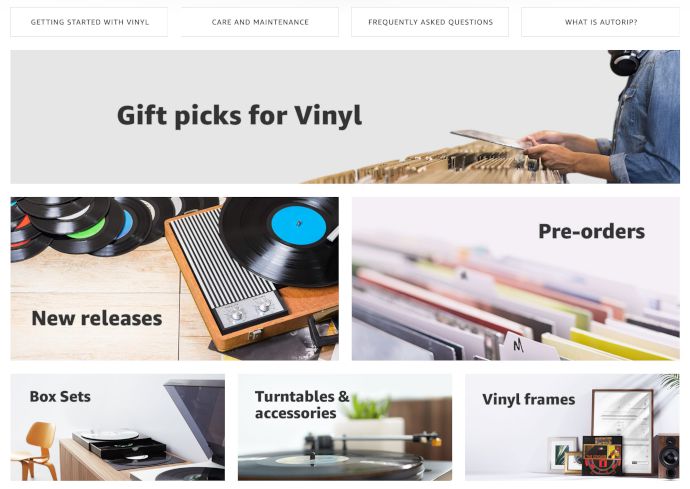The width and height of the screenshot is (690, 489).
Task: Click the framed album art in Vinyl frames
Action: [x=602, y=456]
